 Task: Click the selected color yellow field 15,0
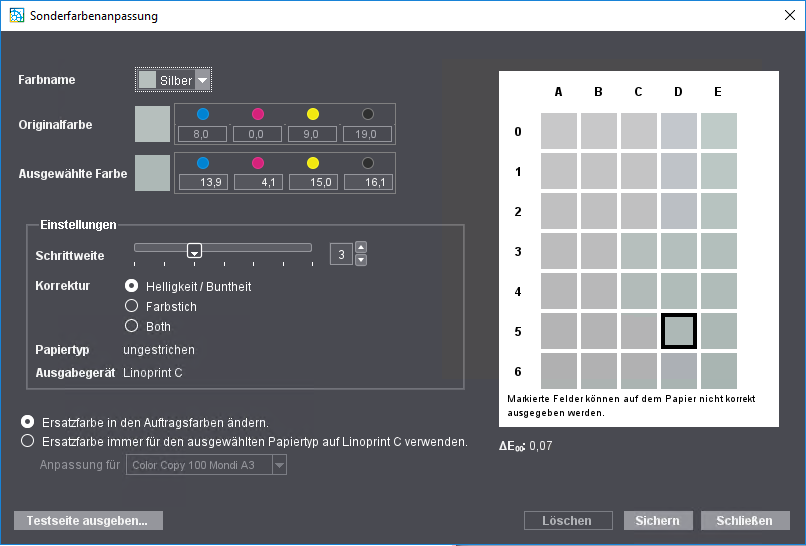pyautogui.click(x=313, y=182)
